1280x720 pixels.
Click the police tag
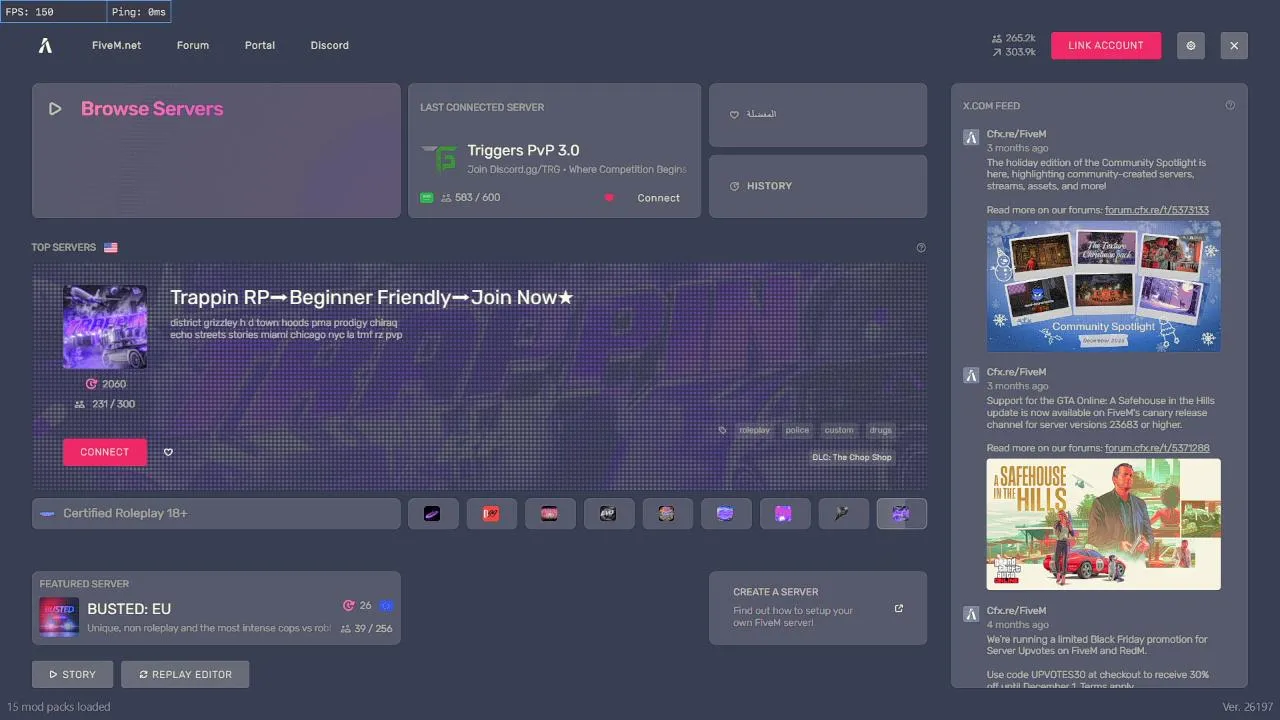pyautogui.click(x=797, y=430)
